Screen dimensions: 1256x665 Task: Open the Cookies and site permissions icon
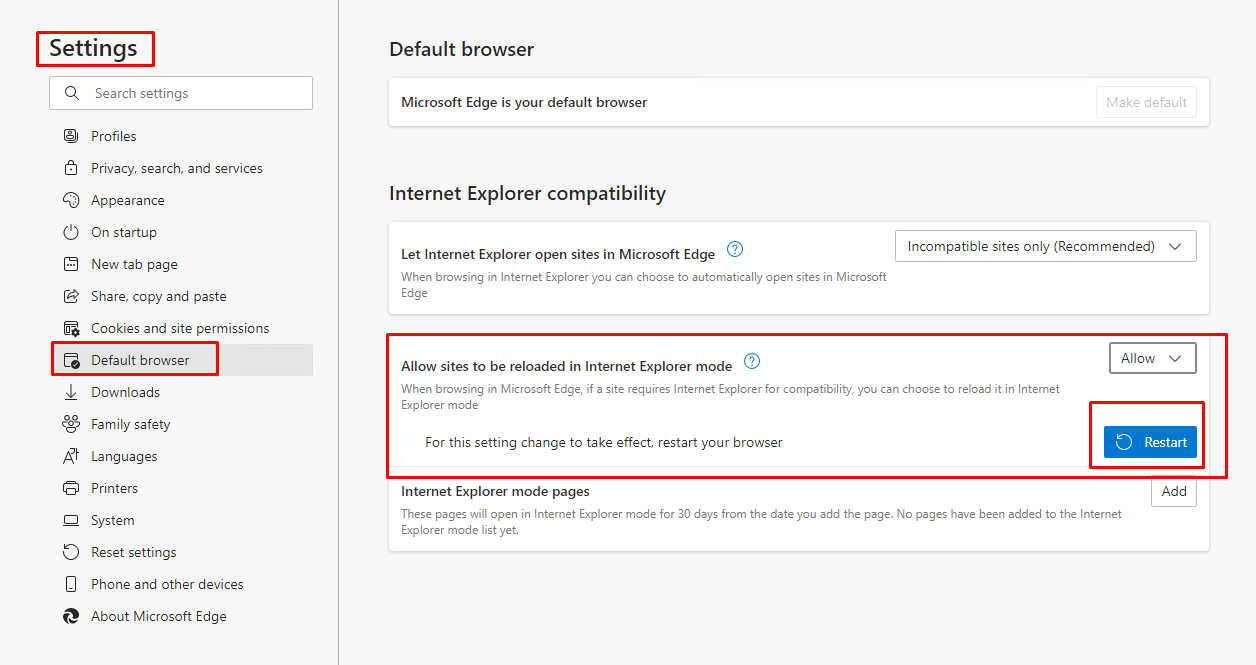70,327
